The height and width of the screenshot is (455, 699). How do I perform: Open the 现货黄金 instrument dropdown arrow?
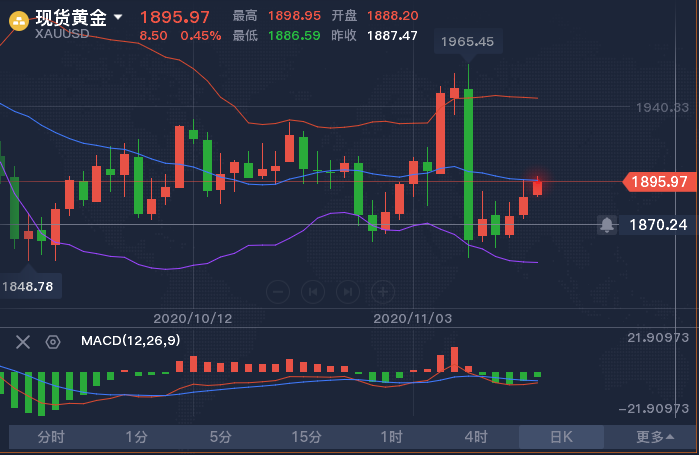coord(118,17)
